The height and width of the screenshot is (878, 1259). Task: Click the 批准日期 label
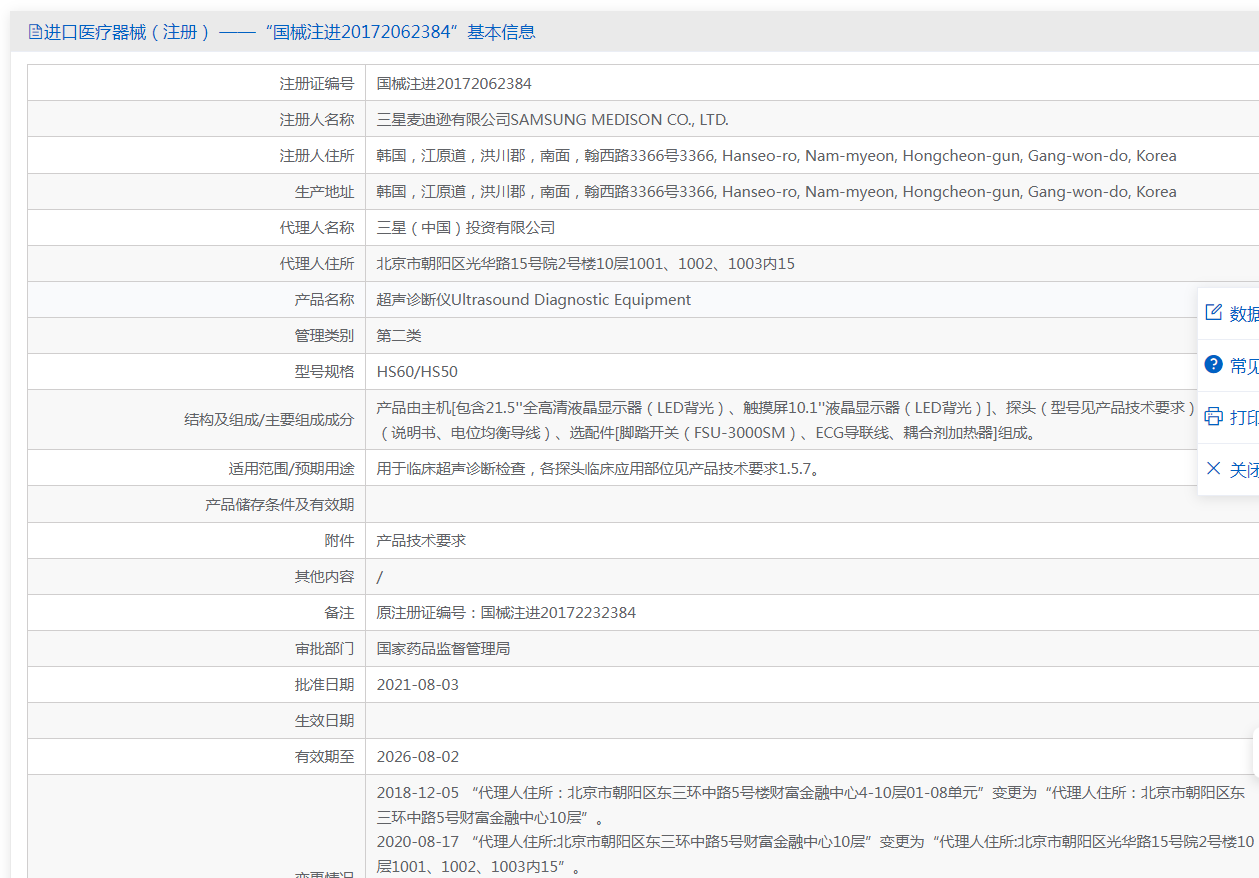pos(324,685)
